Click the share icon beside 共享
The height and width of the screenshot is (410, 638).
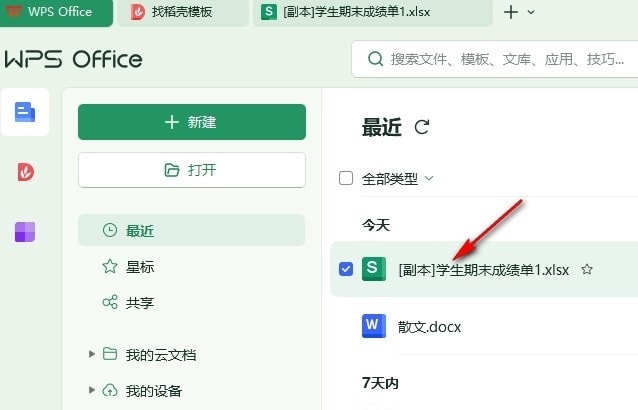tap(110, 302)
